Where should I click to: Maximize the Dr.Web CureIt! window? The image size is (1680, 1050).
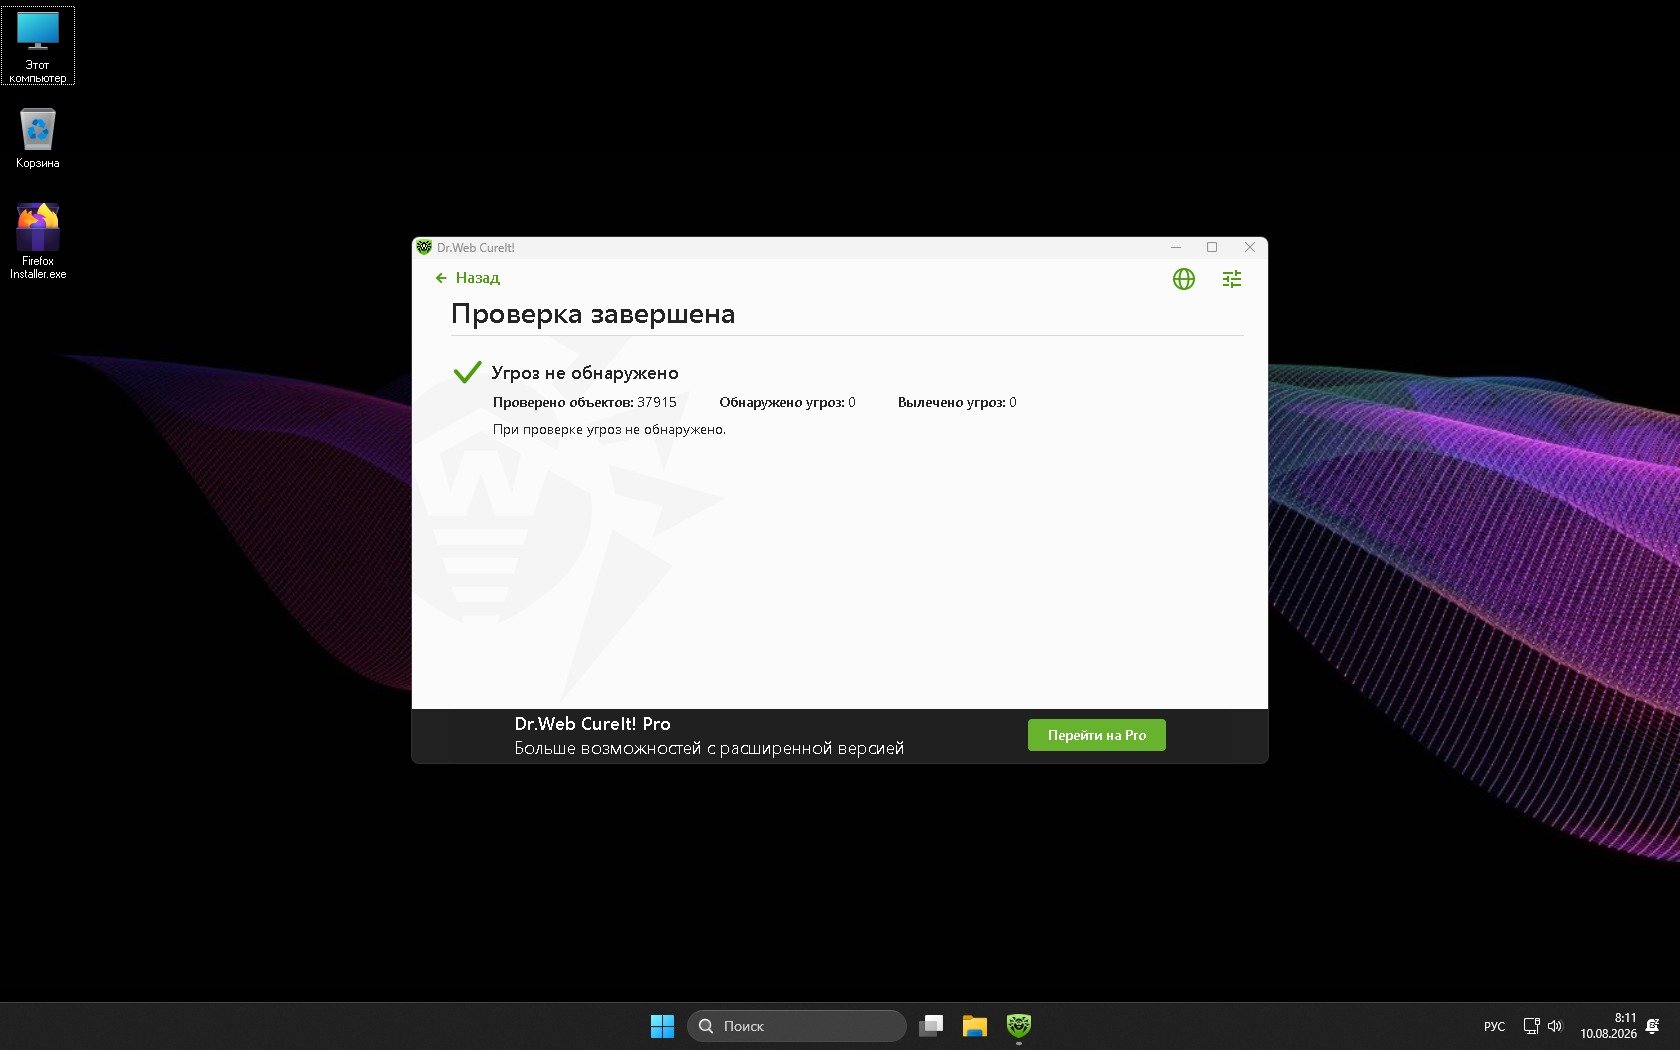coord(1212,247)
